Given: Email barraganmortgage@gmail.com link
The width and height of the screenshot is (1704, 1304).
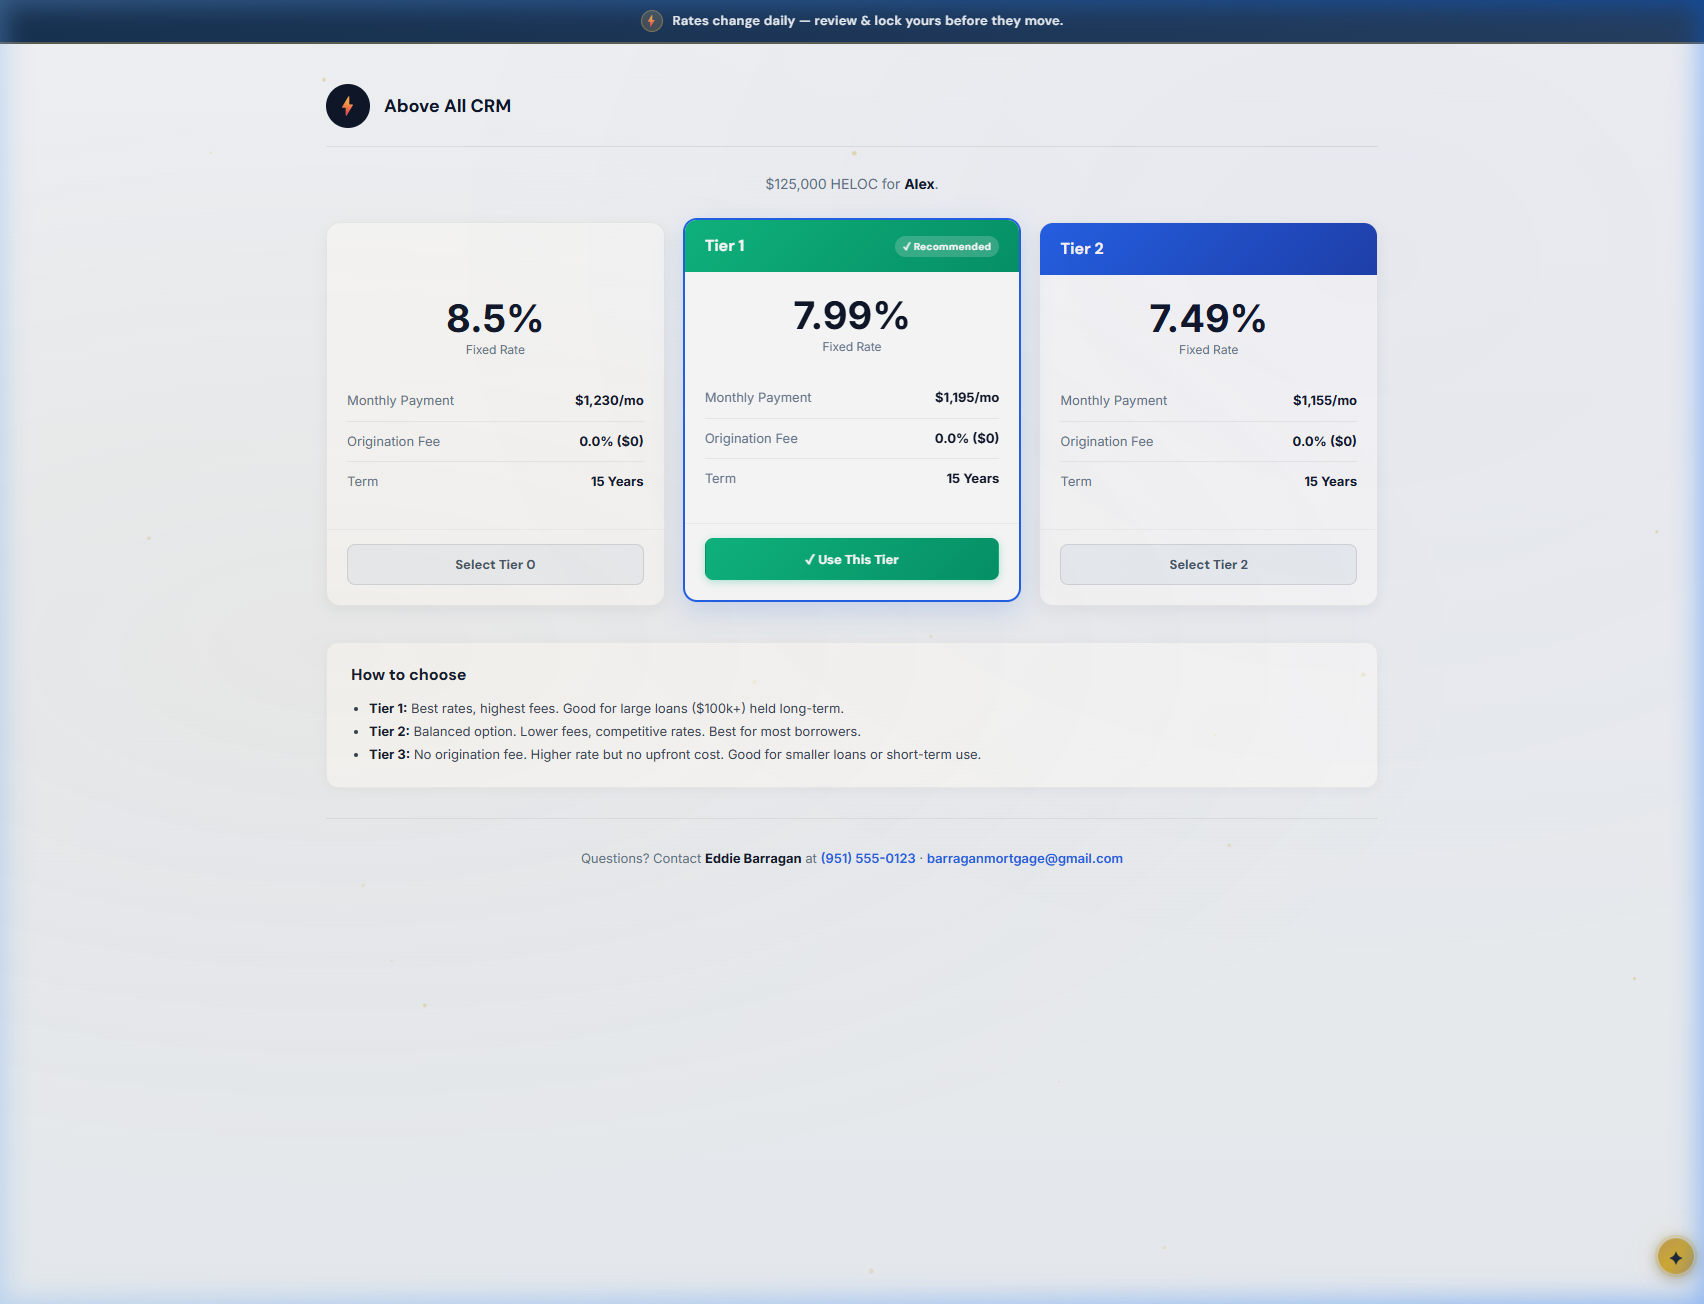Looking at the screenshot, I should [1025, 858].
